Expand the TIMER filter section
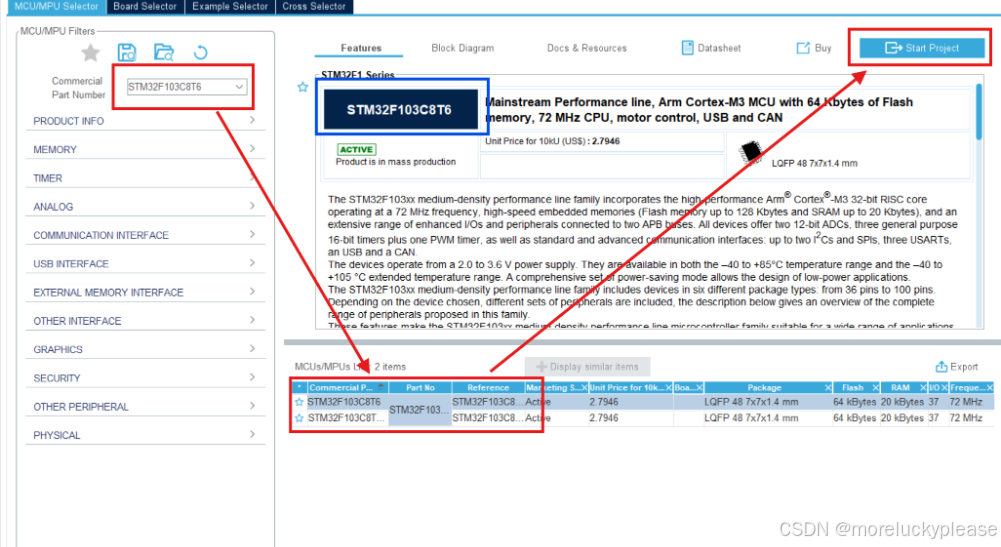 [145, 178]
